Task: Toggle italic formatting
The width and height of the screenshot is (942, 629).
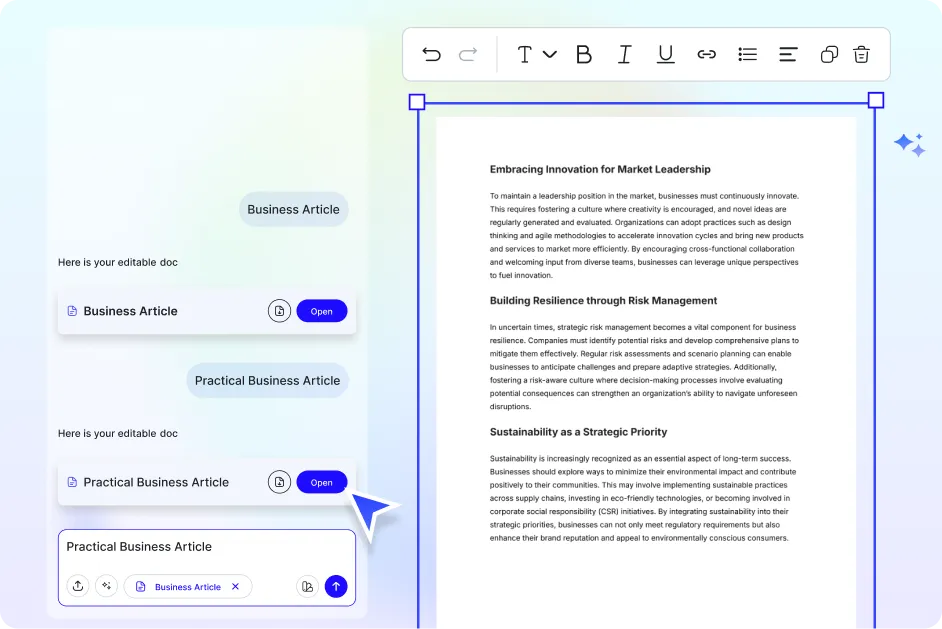Action: click(624, 55)
